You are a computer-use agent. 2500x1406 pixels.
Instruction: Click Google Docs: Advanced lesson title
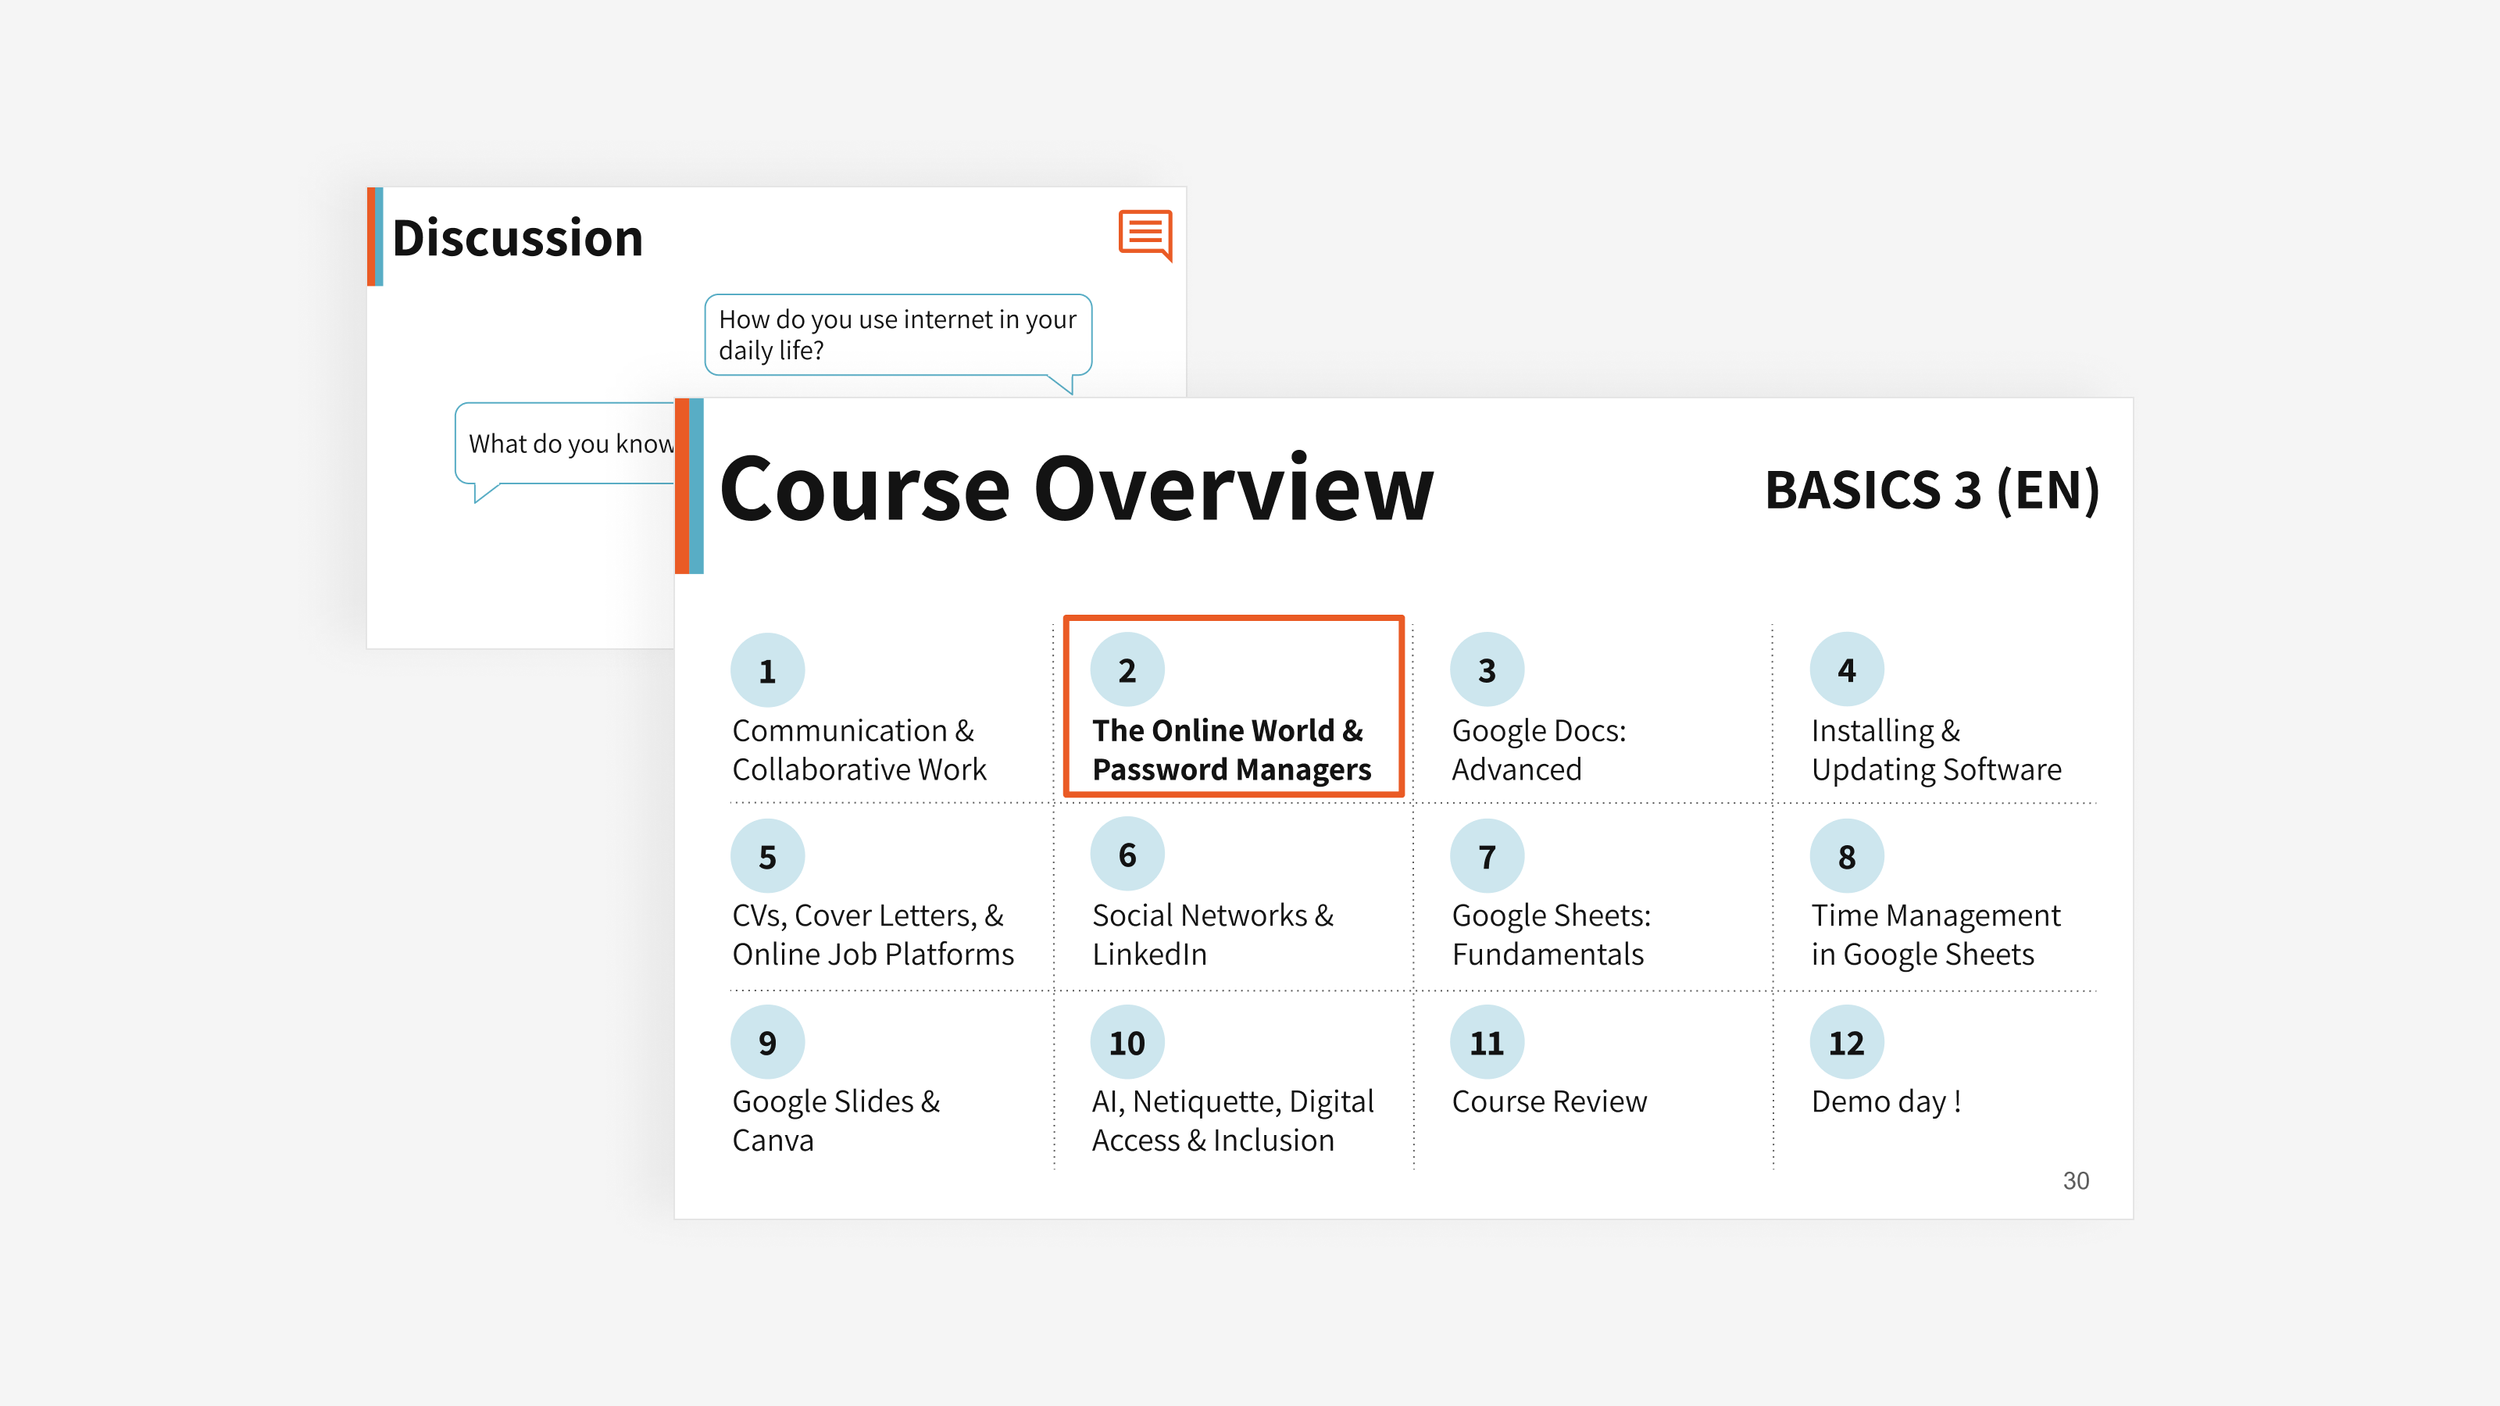[1538, 750]
